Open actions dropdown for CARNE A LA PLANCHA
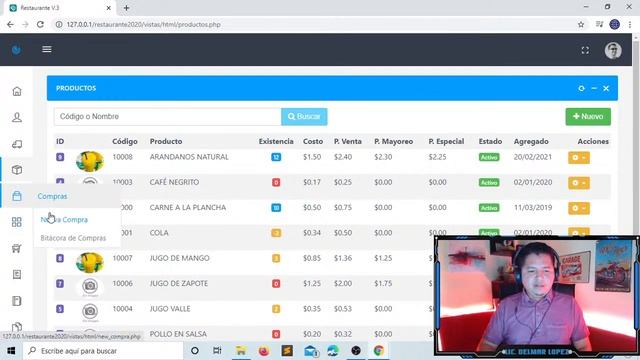This screenshot has height=360, width=640. [579, 208]
